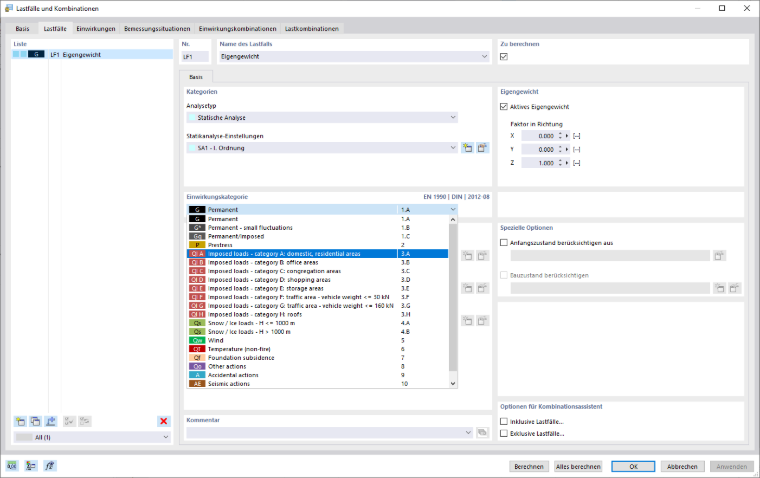The height and width of the screenshot is (478, 760).
Task: Click the Alles berechnen button
Action: point(578,466)
